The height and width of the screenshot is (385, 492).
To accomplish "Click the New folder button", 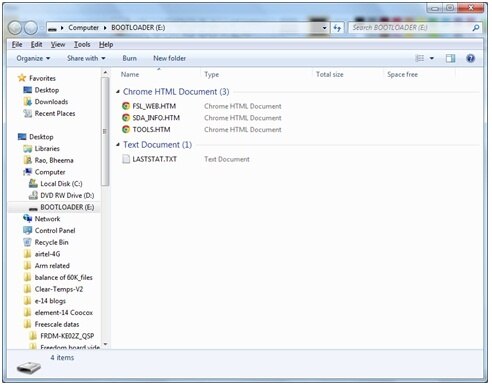I will [169, 58].
